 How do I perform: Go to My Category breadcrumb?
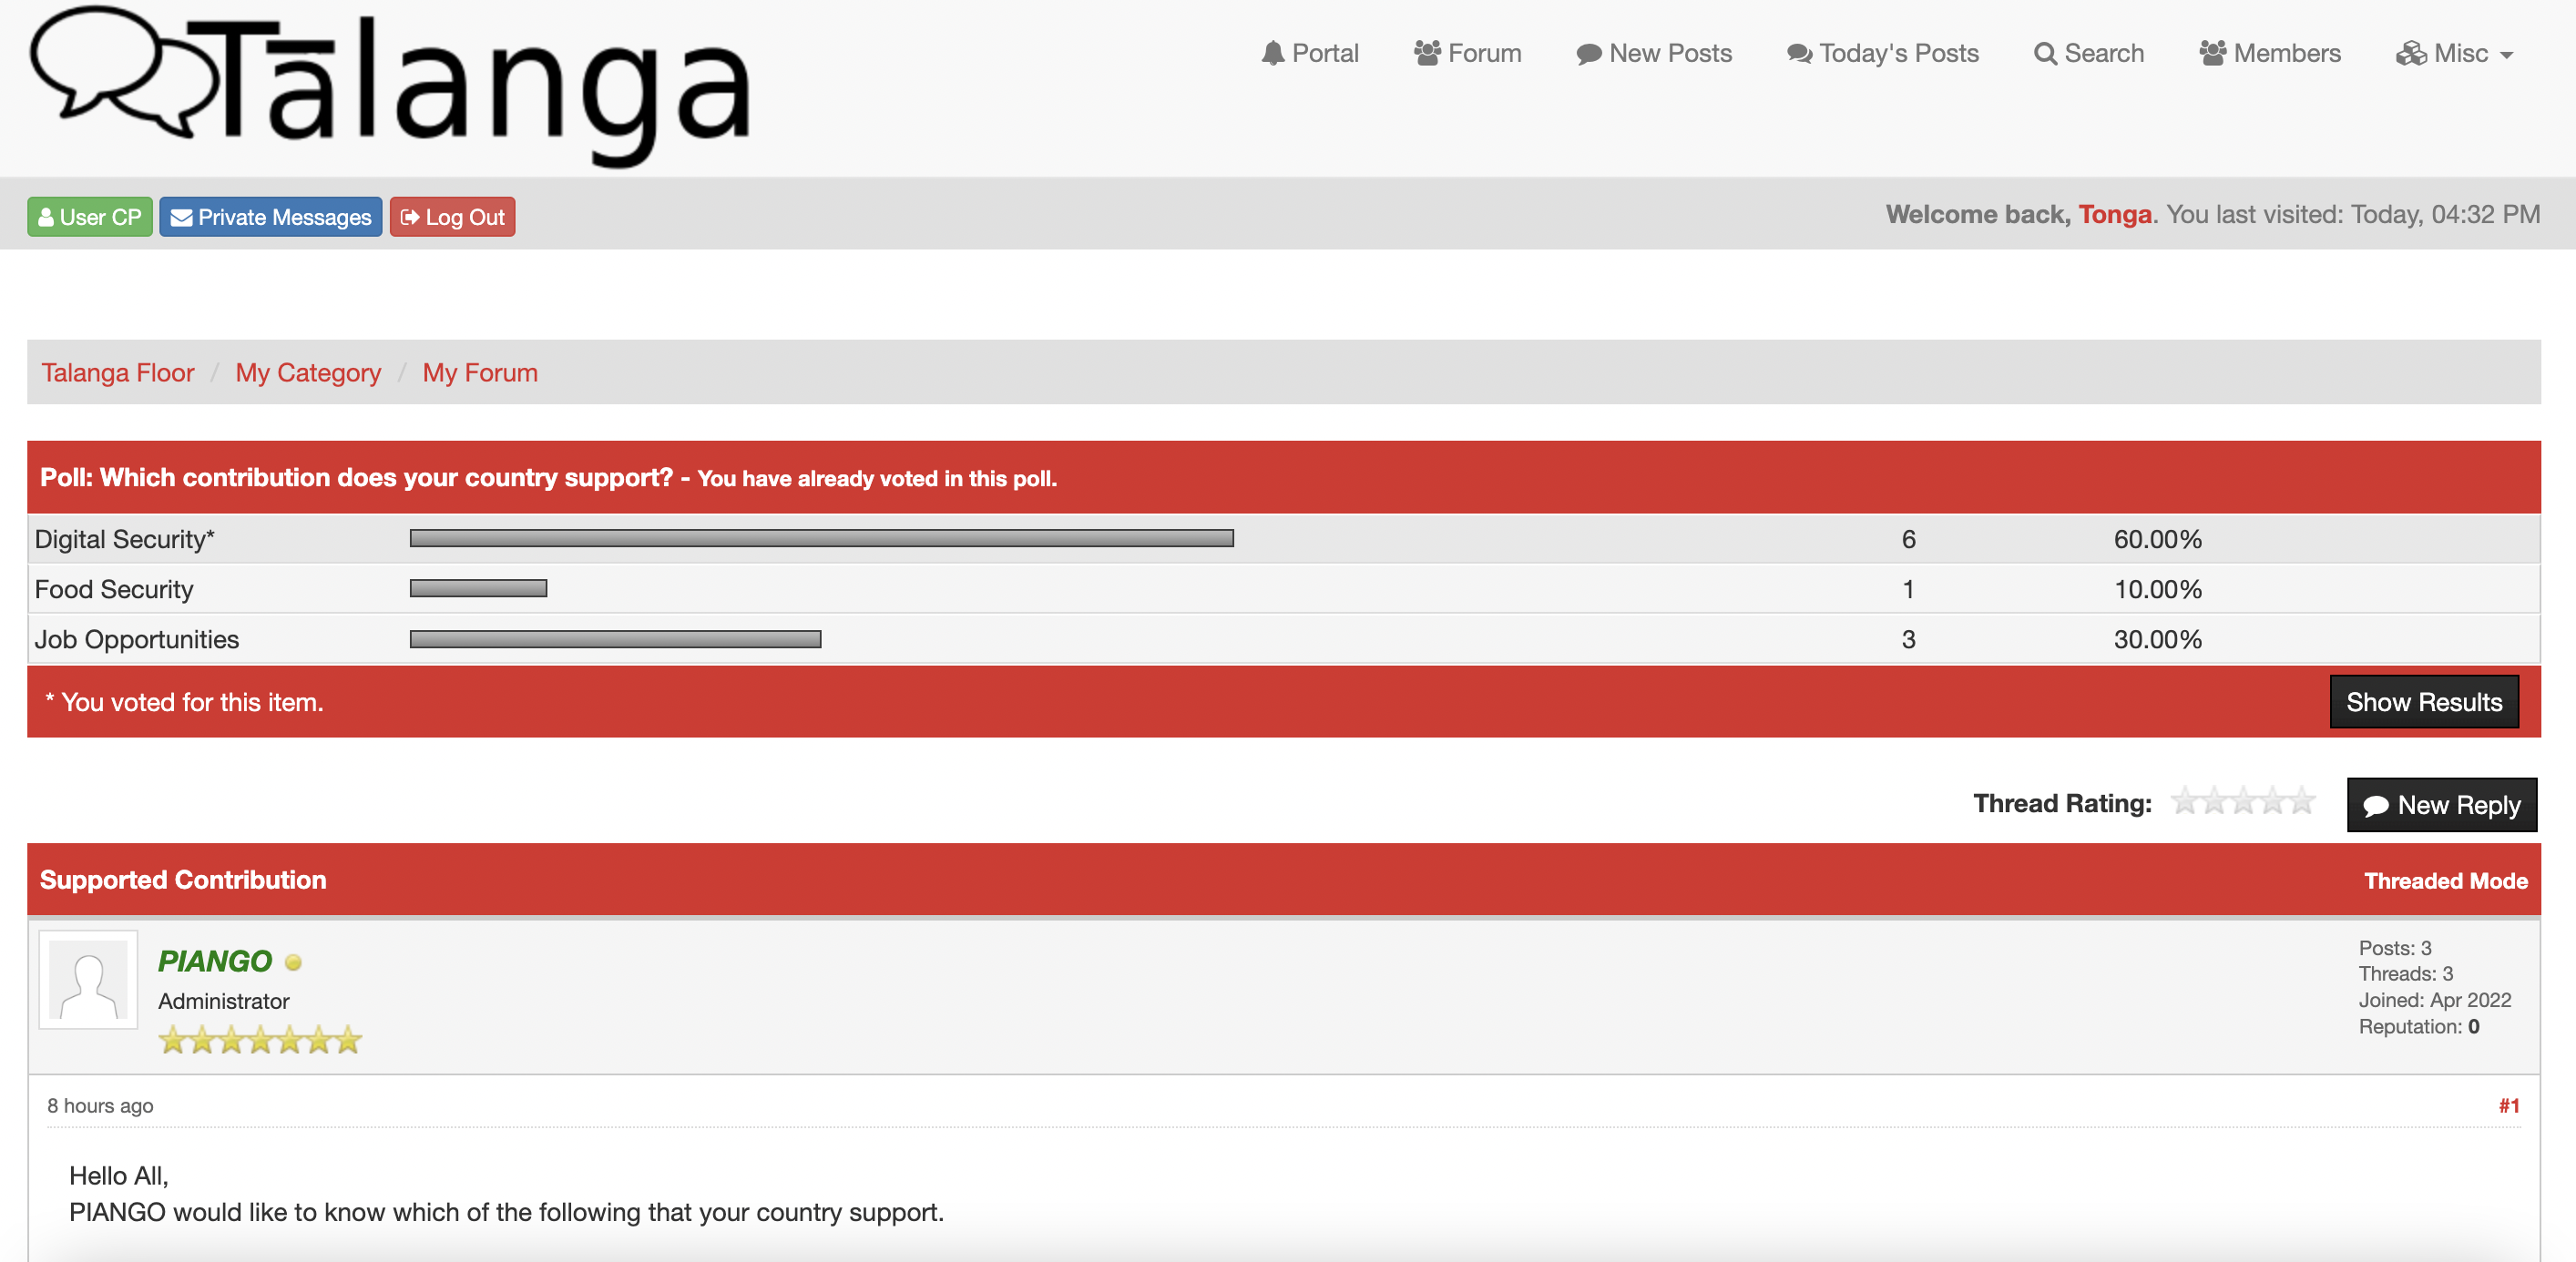(x=308, y=373)
